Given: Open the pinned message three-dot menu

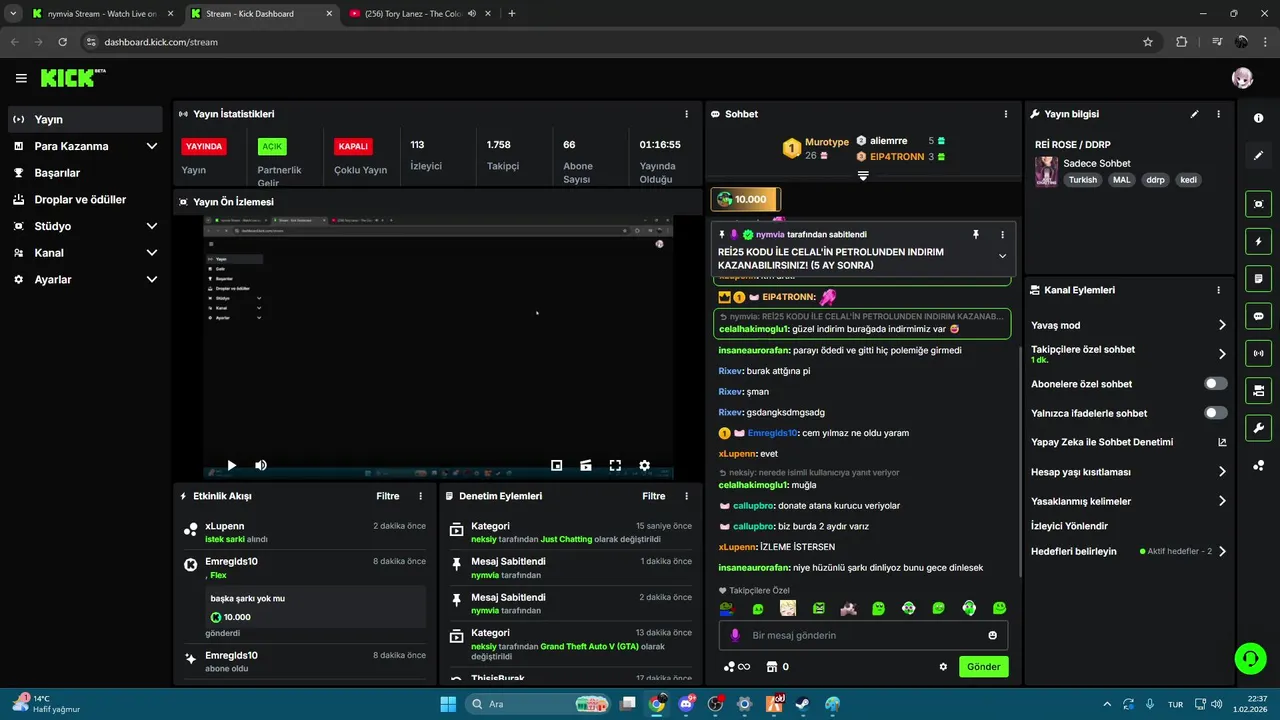Looking at the screenshot, I should [1002, 234].
